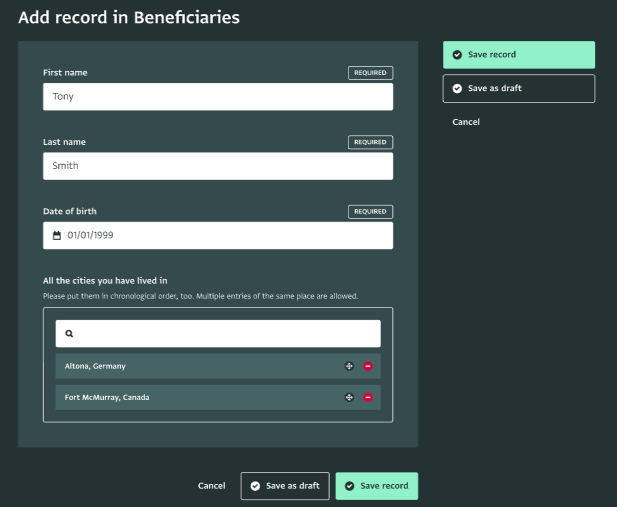Click the calendar icon in Date of birth
The width and height of the screenshot is (617, 507).
58,236
